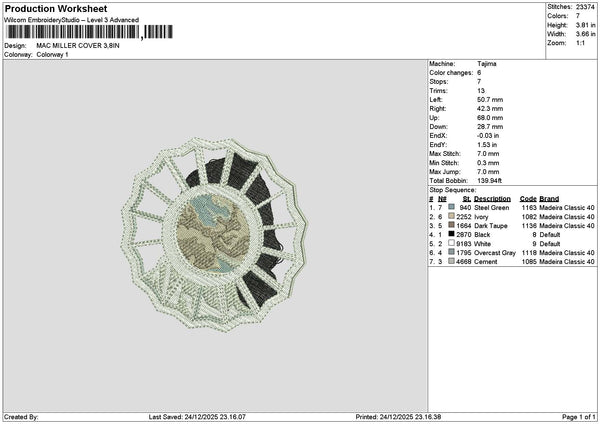600x424 pixels.
Task: Click the 'Production Worksheet' title
Action: [x=56, y=8]
